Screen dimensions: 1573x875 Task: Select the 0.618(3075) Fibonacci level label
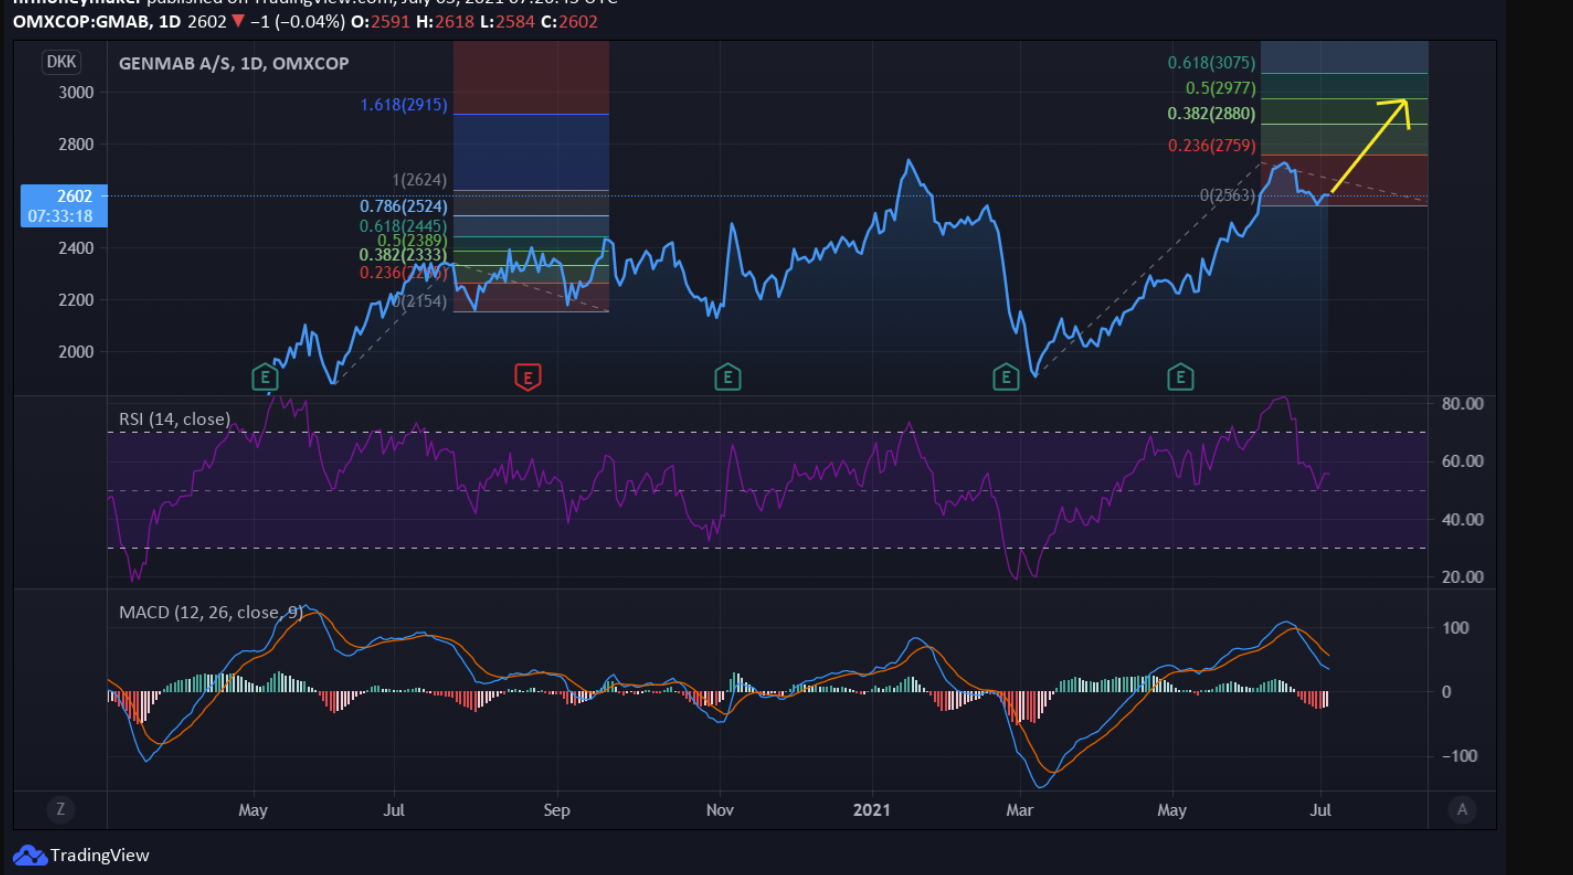pos(1211,62)
